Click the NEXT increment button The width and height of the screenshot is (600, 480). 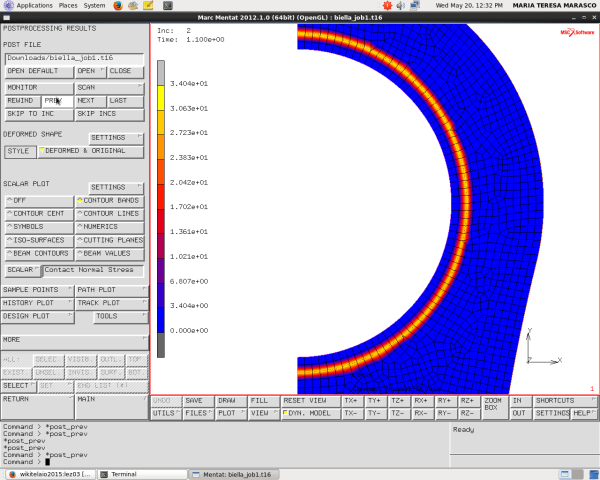[90, 101]
